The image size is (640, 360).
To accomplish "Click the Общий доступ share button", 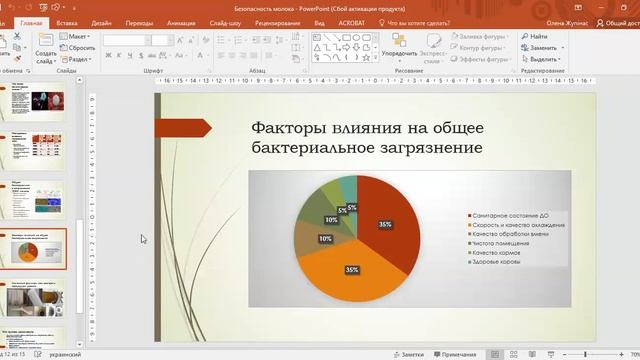I will click(x=618, y=23).
